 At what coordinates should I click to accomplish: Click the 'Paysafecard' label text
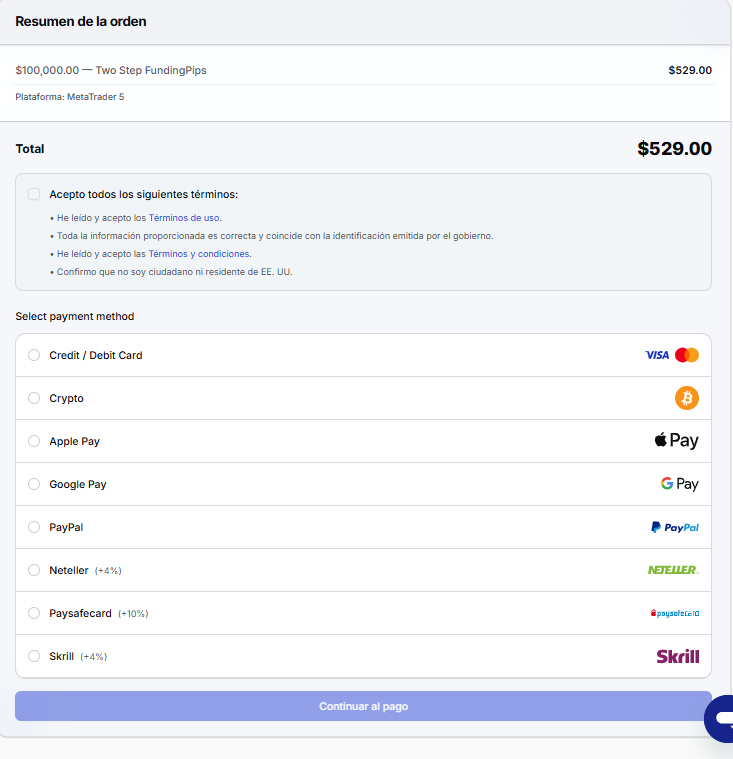point(80,613)
